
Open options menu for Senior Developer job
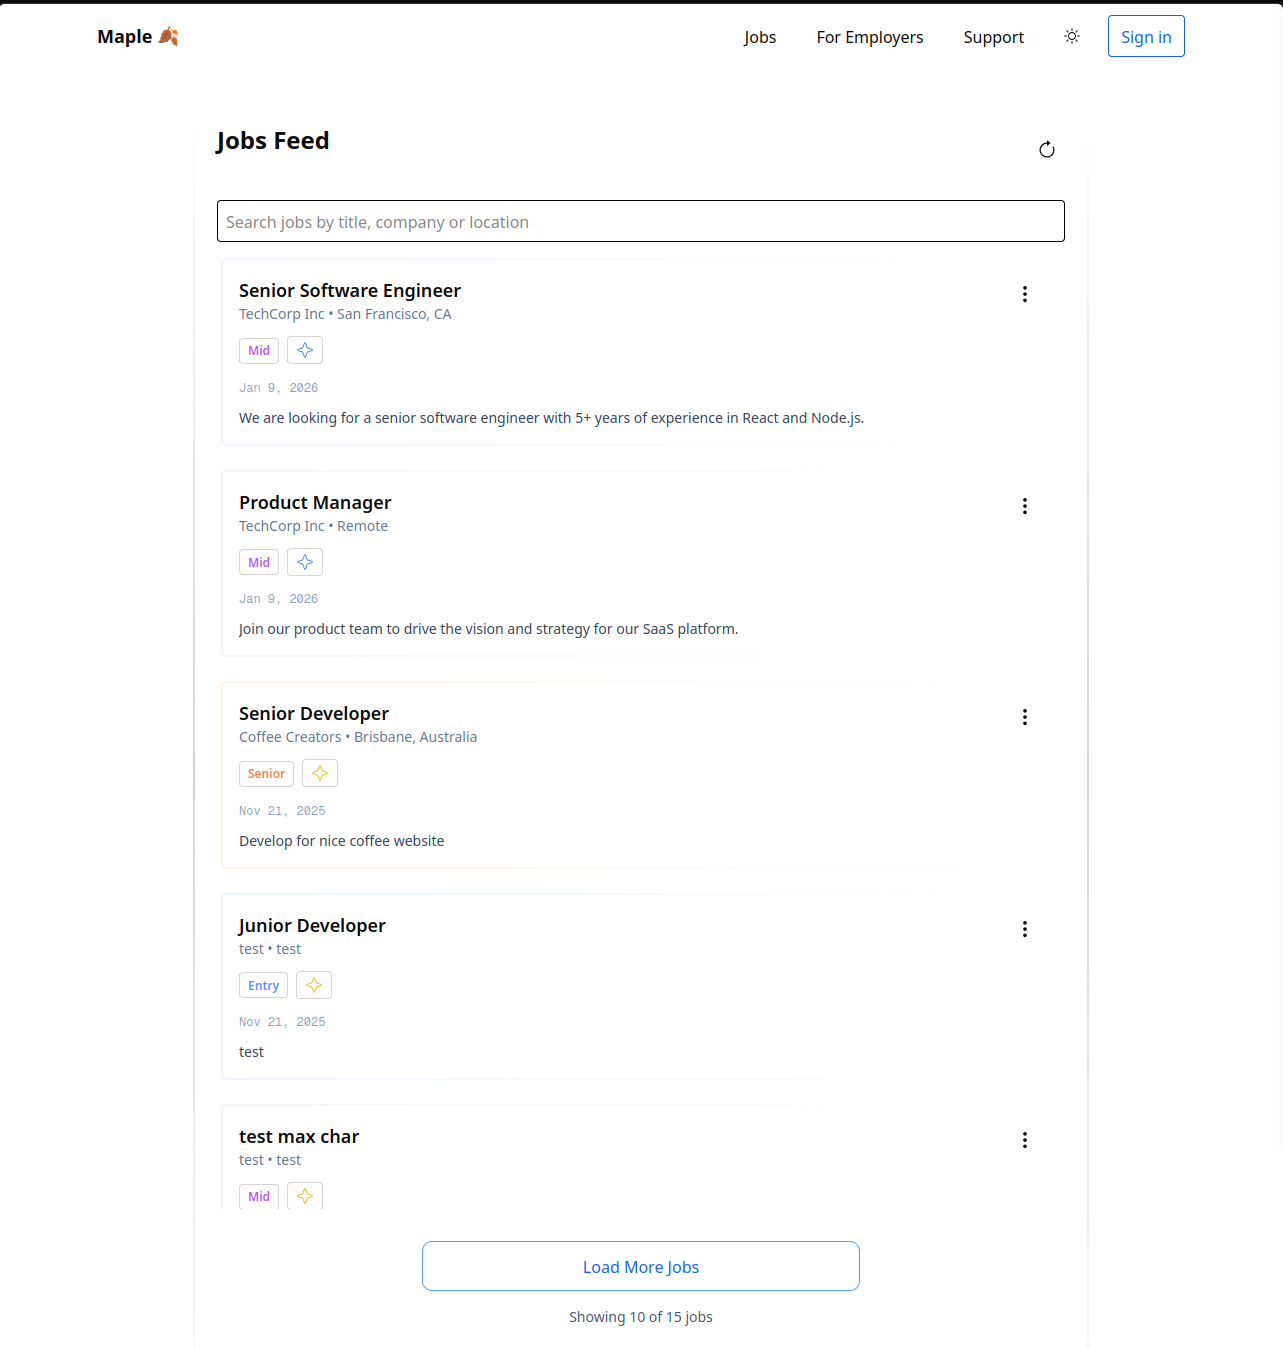pyautogui.click(x=1025, y=717)
